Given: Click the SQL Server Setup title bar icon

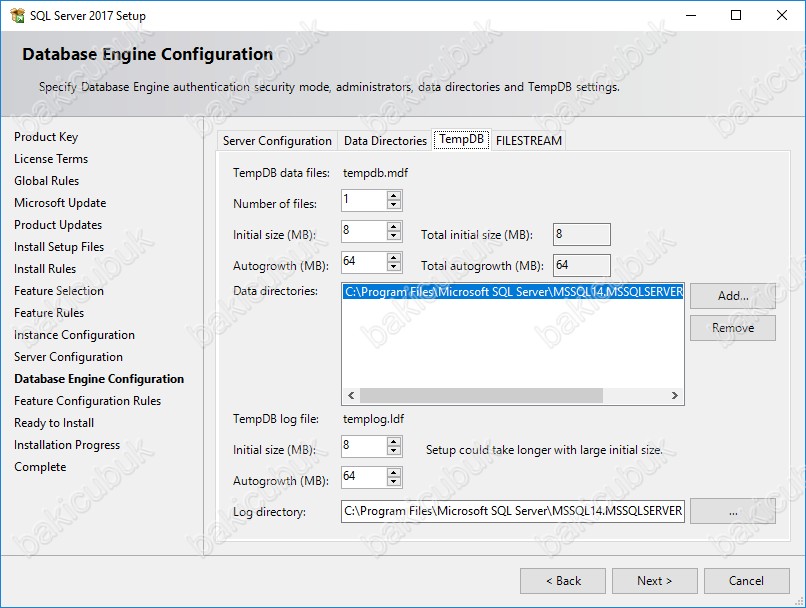Looking at the screenshot, I should (17, 15).
